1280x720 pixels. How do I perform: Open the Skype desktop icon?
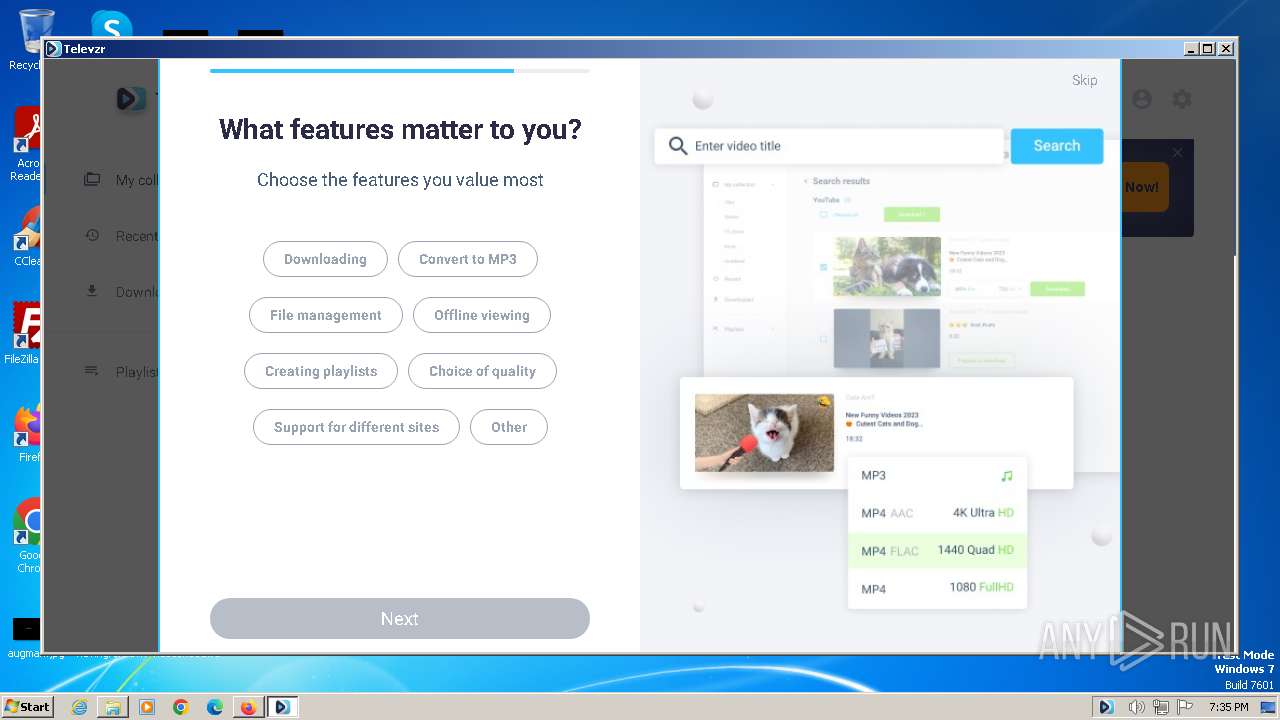[111, 25]
